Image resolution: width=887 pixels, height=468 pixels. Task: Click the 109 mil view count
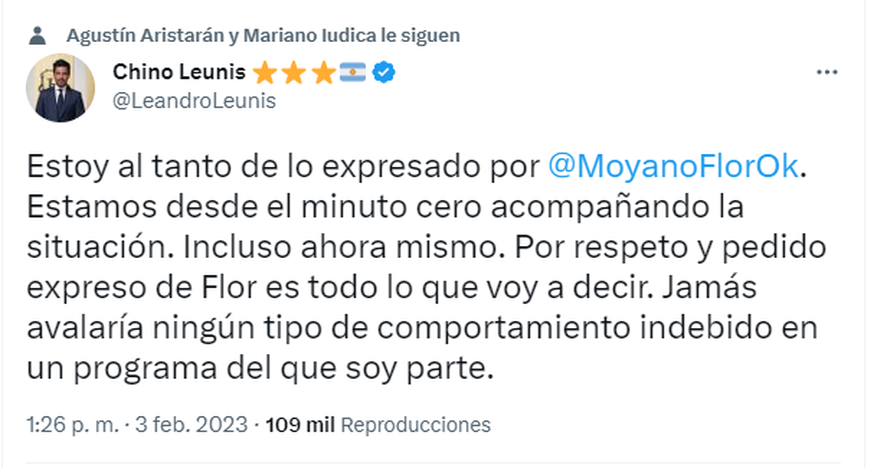(x=299, y=424)
